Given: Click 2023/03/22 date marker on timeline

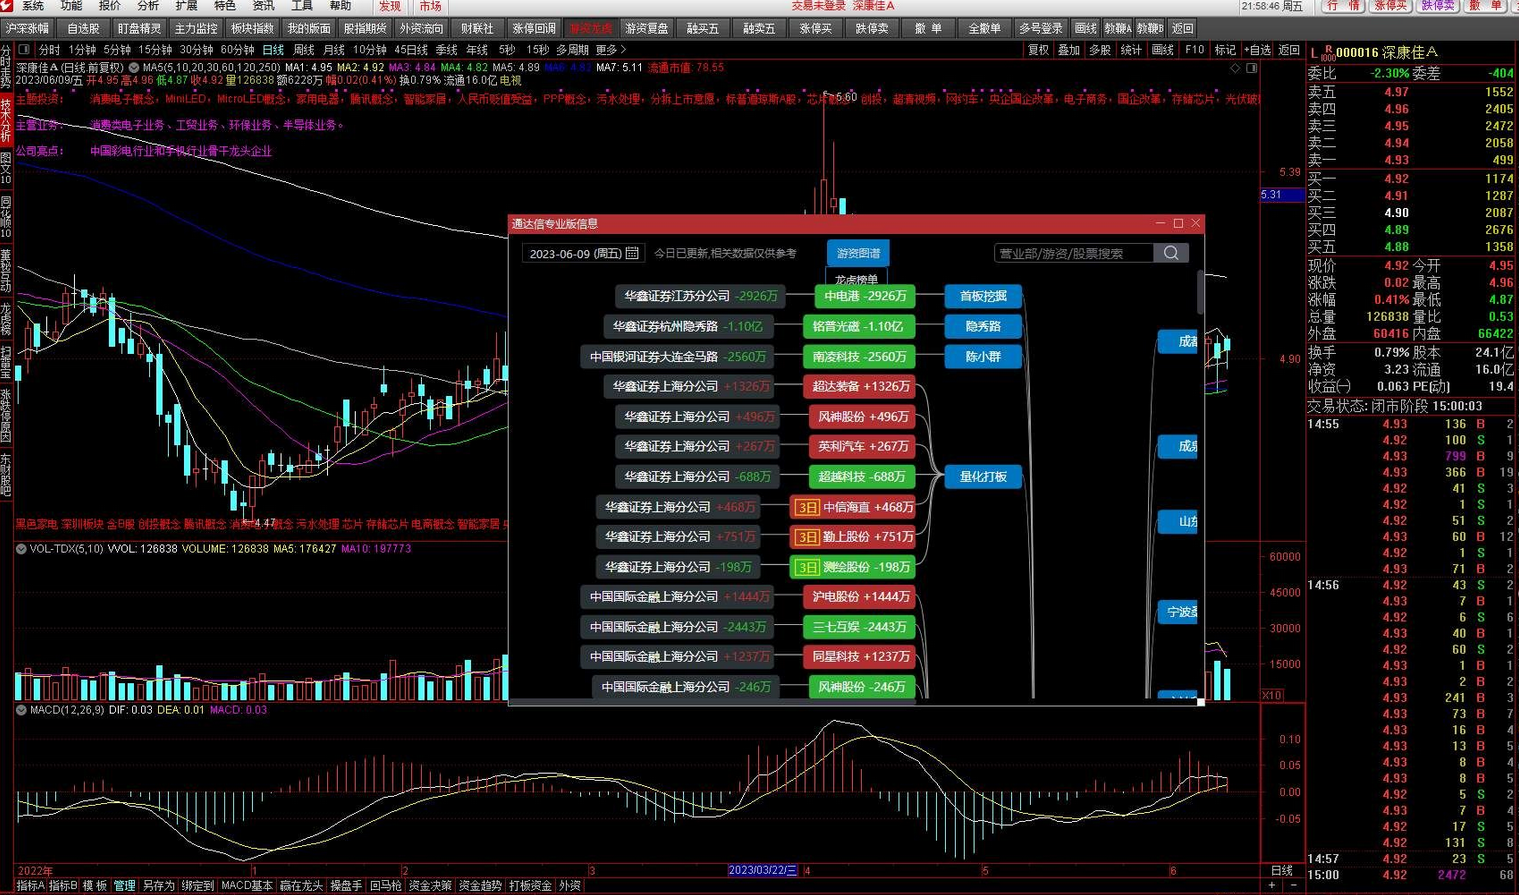Looking at the screenshot, I should 763,870.
